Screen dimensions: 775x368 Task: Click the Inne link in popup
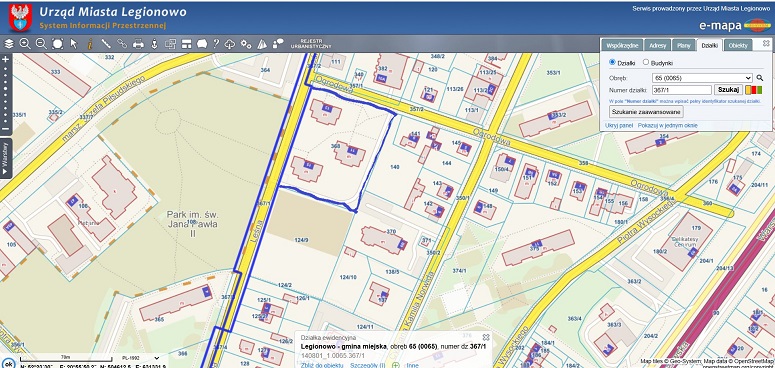coord(412,366)
